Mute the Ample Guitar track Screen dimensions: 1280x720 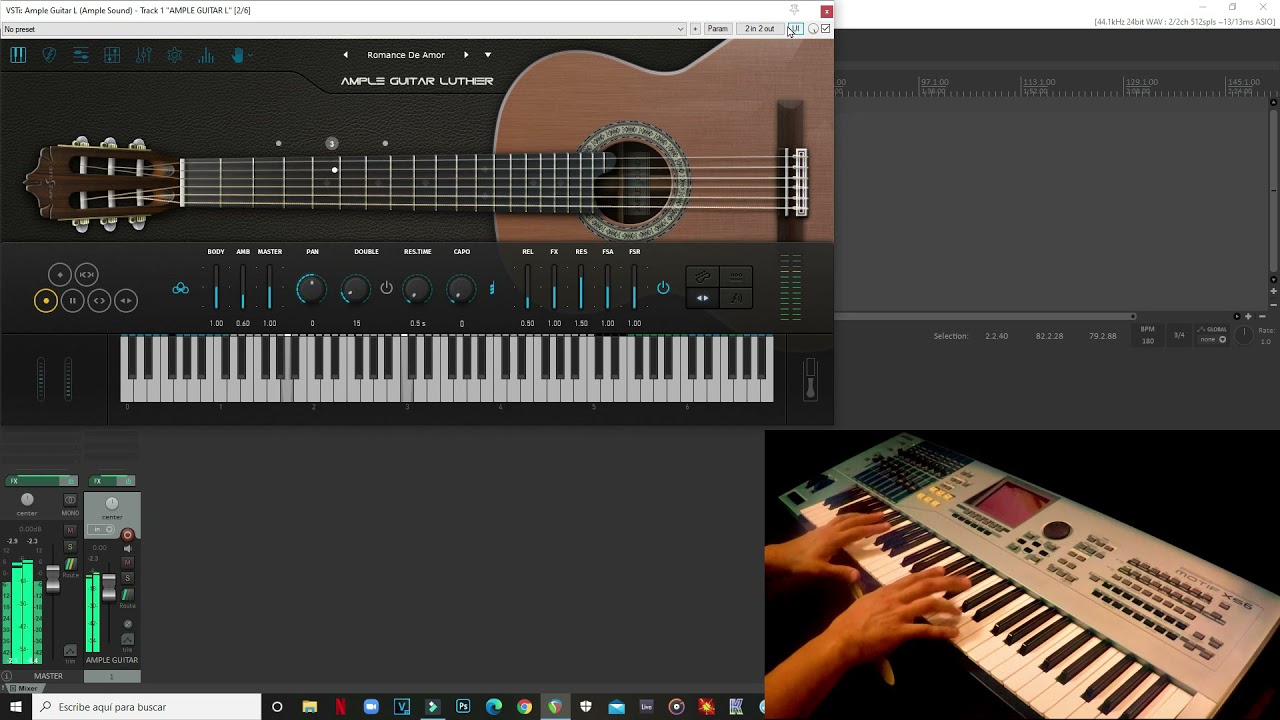click(x=127, y=563)
